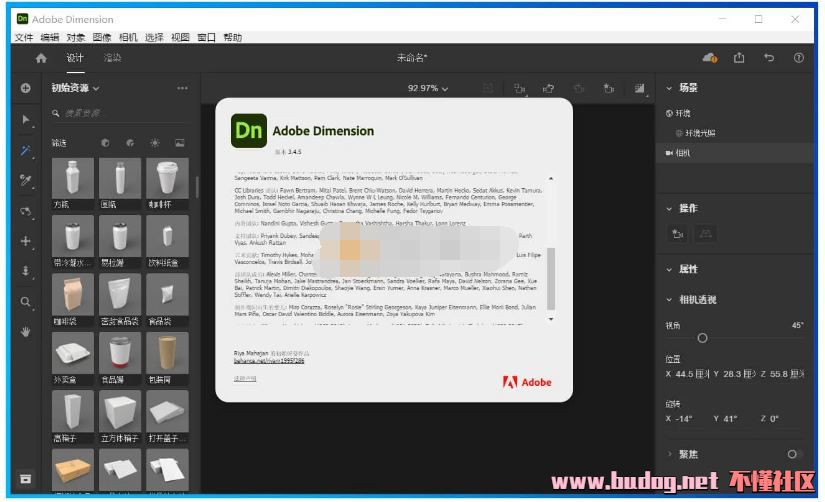The height and width of the screenshot is (502, 825).
Task: Collapse the 属性 section
Action: coord(669,269)
